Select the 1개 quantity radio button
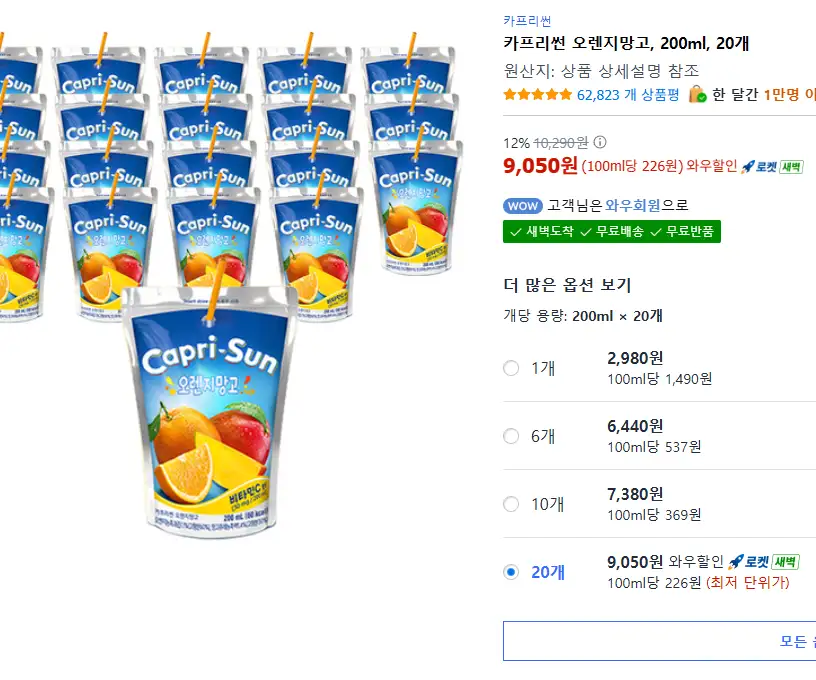 tap(511, 368)
